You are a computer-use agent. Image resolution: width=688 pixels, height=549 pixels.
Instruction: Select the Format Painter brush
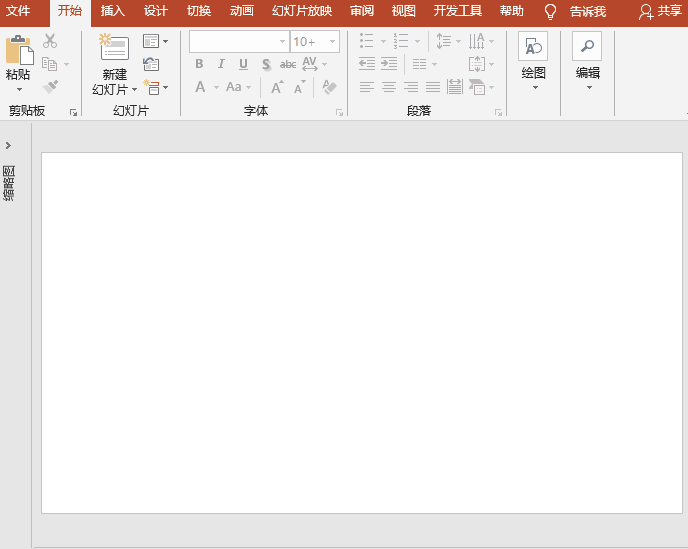coord(50,86)
